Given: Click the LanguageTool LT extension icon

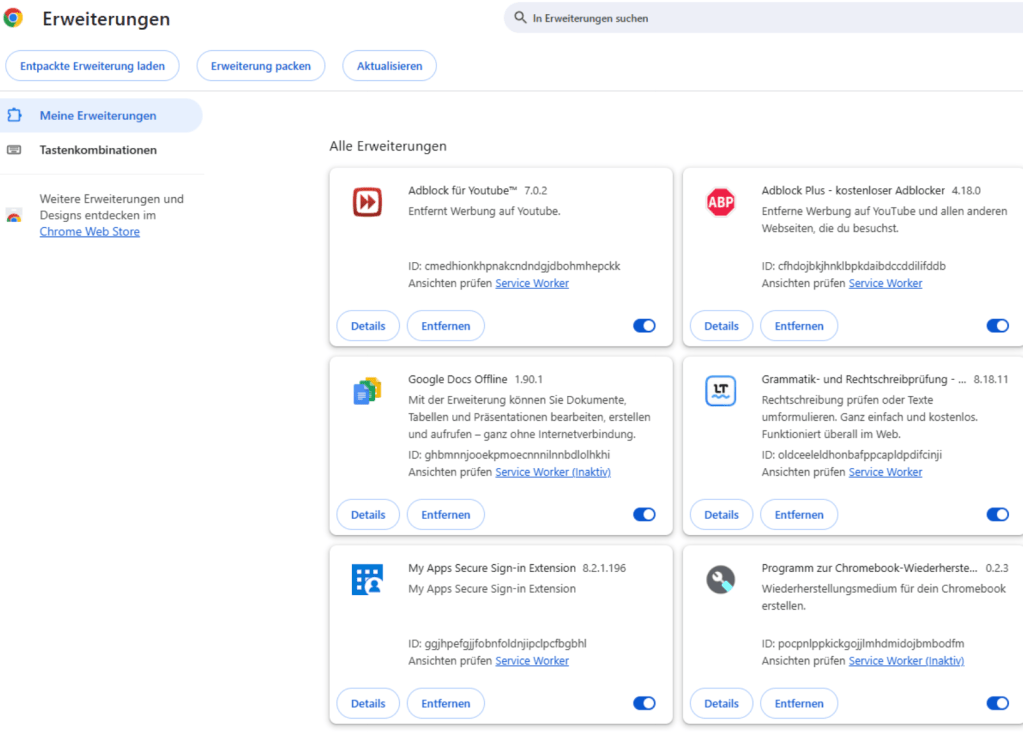Looking at the screenshot, I should [x=720, y=391].
